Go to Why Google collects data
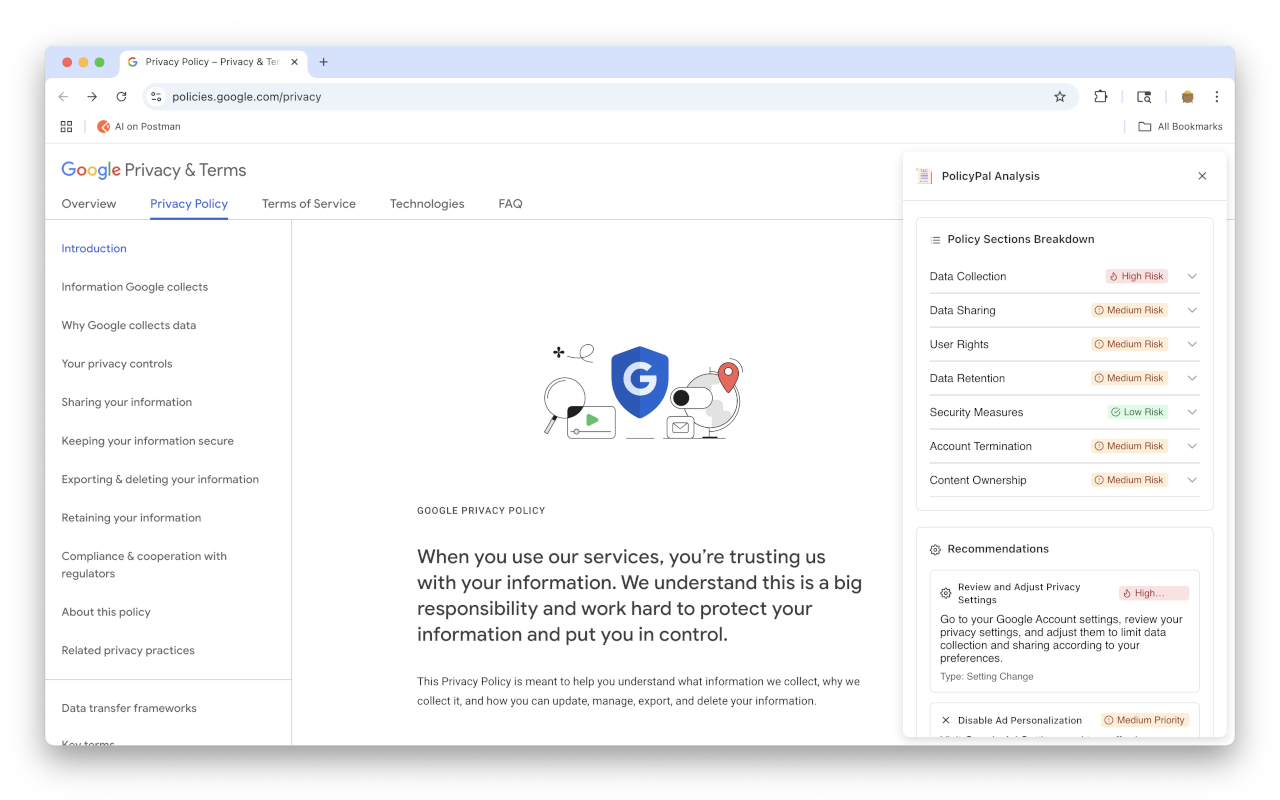 pyautogui.click(x=129, y=326)
